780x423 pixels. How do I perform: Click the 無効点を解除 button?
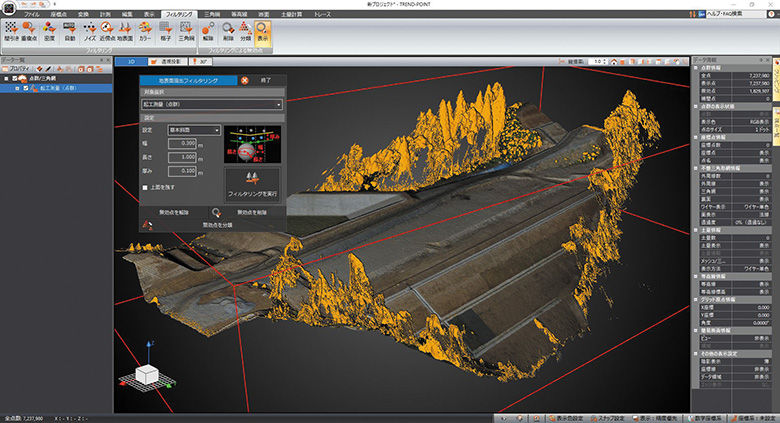174,212
